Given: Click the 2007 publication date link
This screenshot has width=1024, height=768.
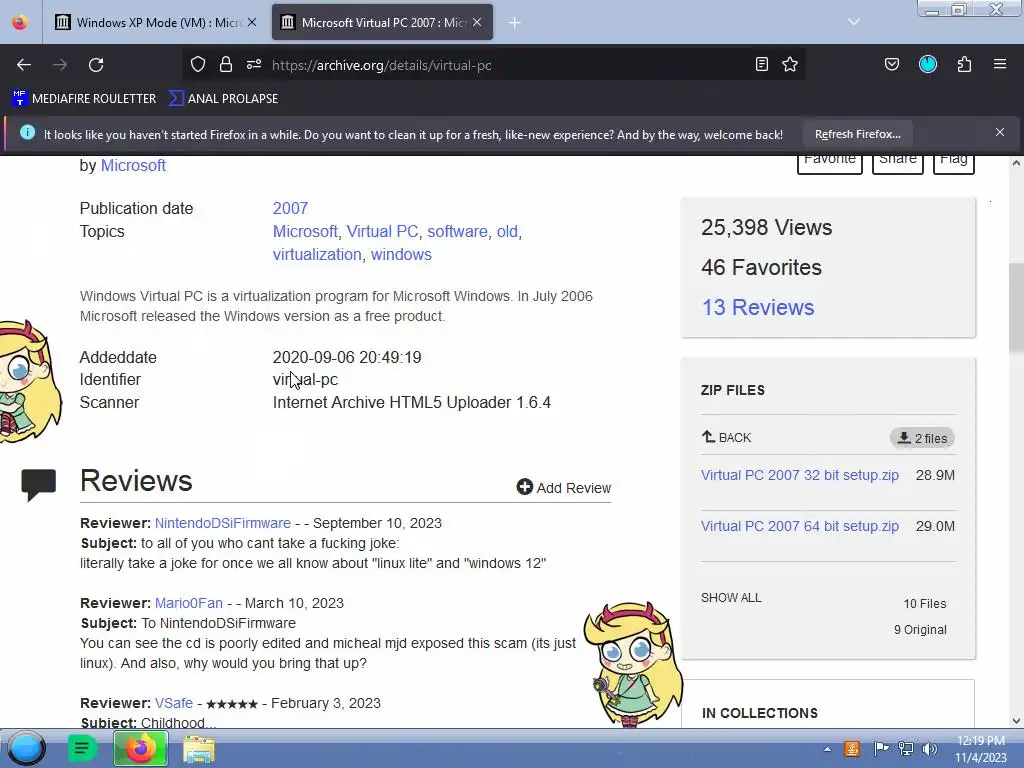Looking at the screenshot, I should (290, 208).
